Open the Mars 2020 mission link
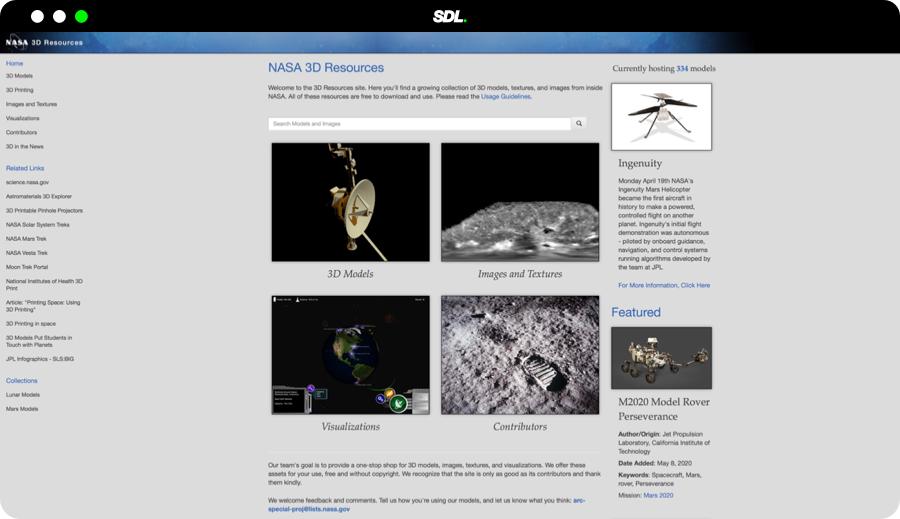 pyautogui.click(x=658, y=495)
